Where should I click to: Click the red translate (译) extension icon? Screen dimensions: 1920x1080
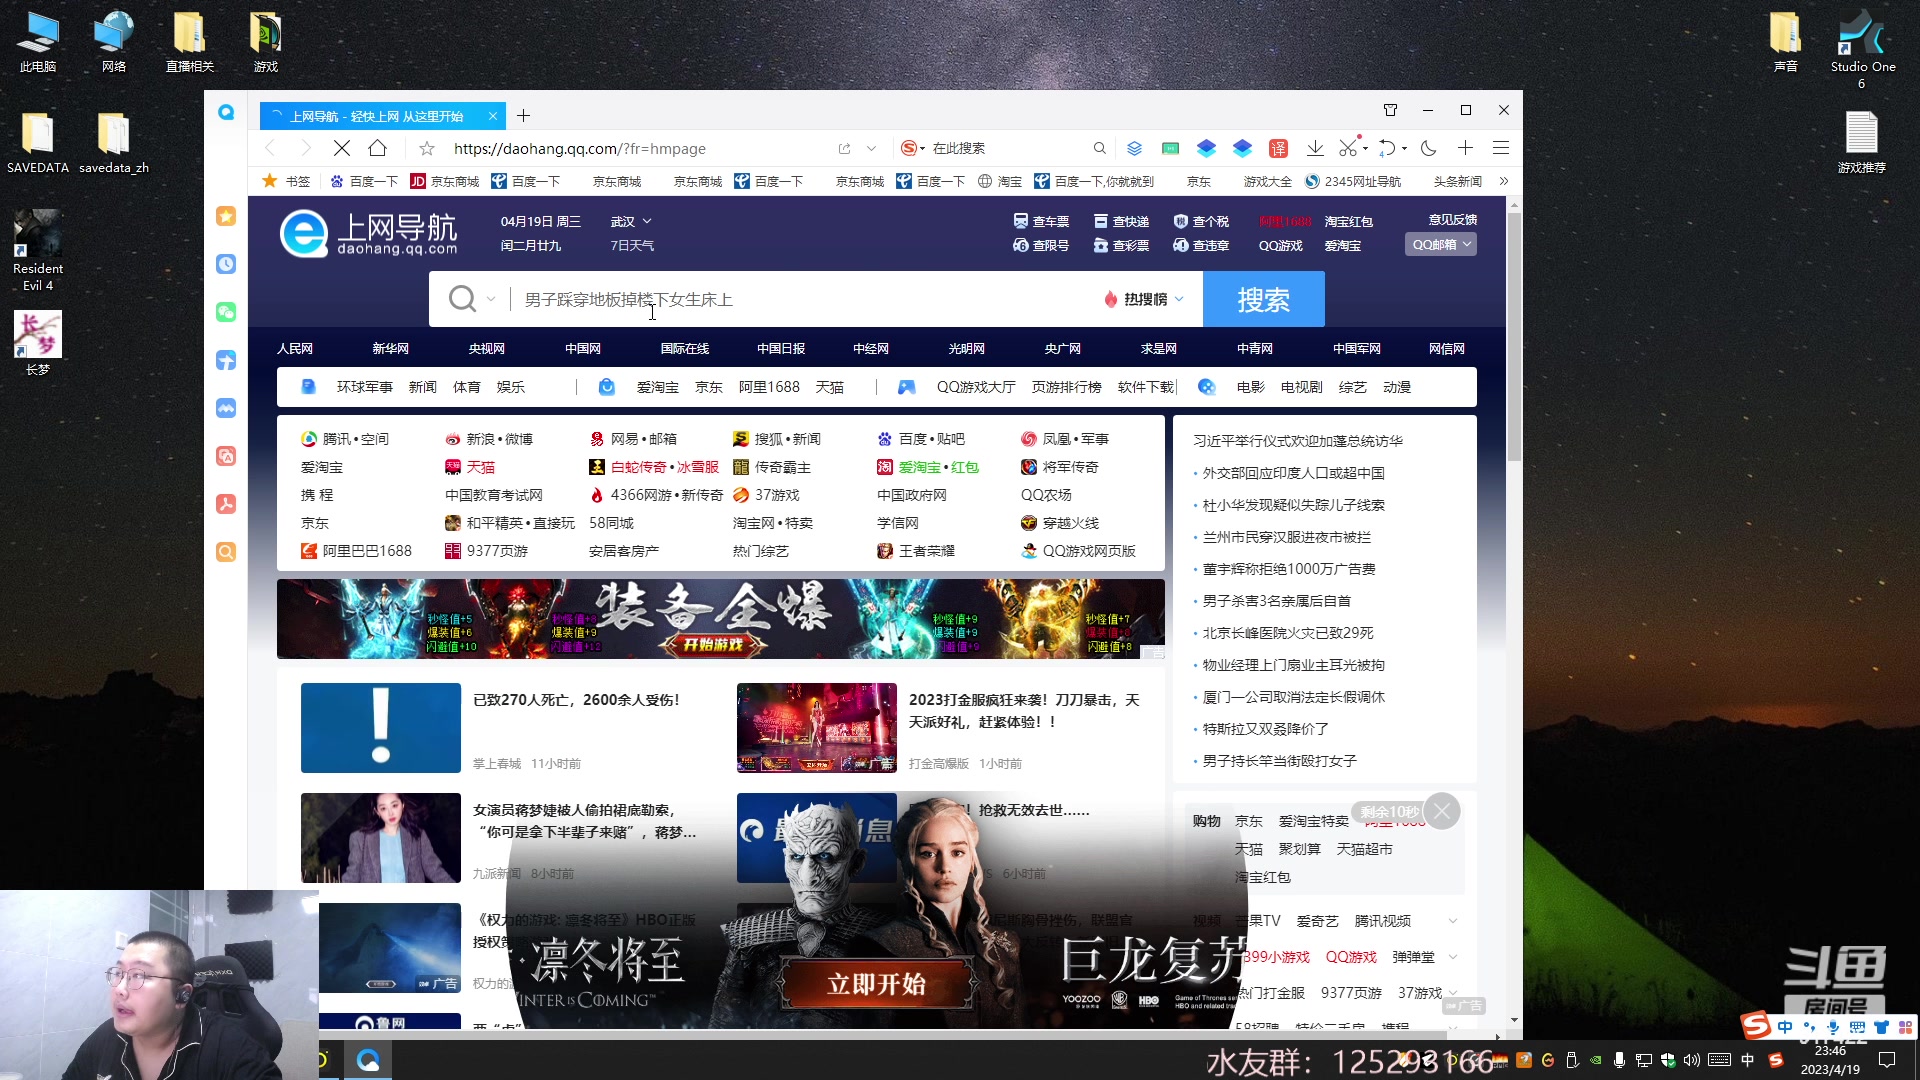(1278, 148)
